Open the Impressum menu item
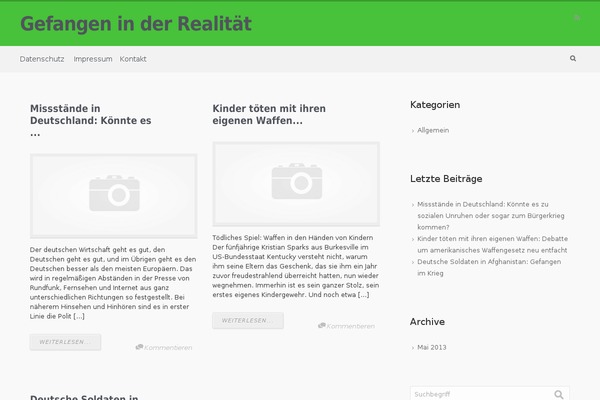This screenshot has width=600, height=400. (93, 59)
